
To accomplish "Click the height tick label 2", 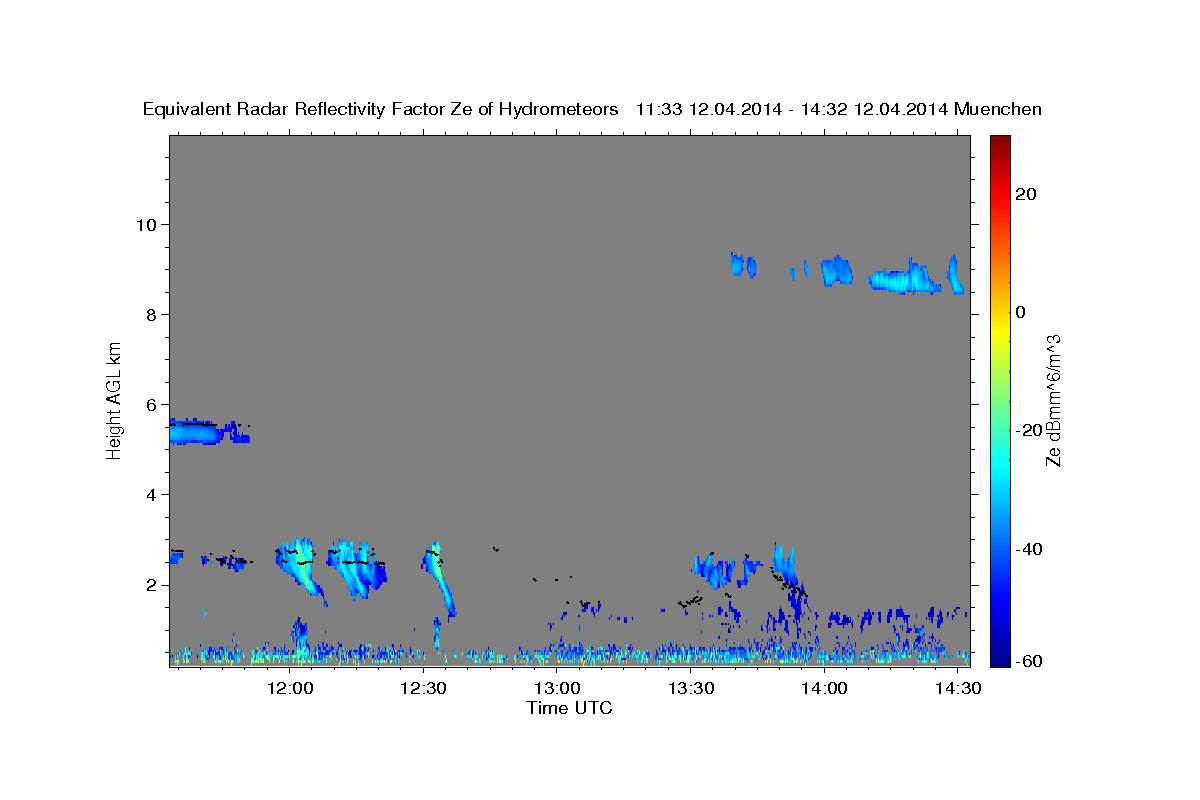I will coord(150,585).
